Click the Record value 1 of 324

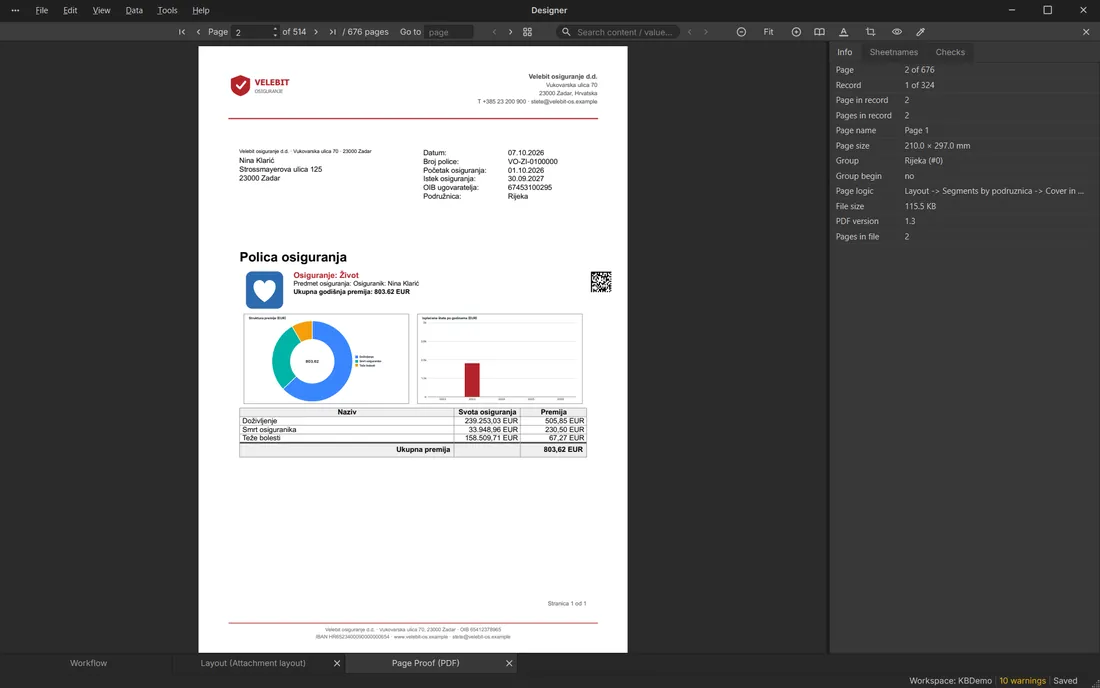pos(919,86)
